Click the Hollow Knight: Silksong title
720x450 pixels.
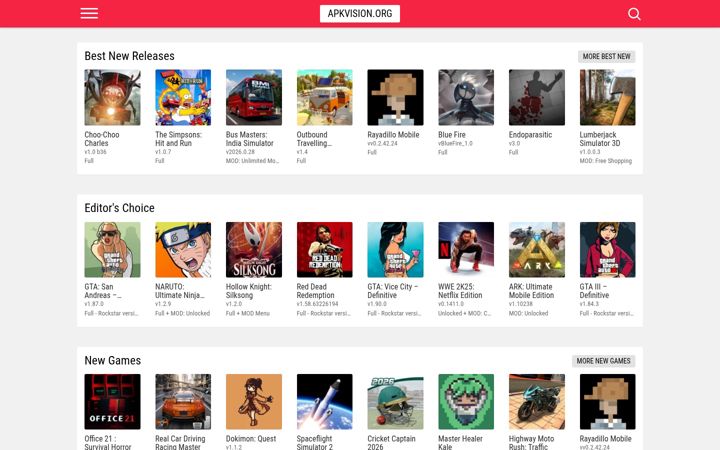249,291
